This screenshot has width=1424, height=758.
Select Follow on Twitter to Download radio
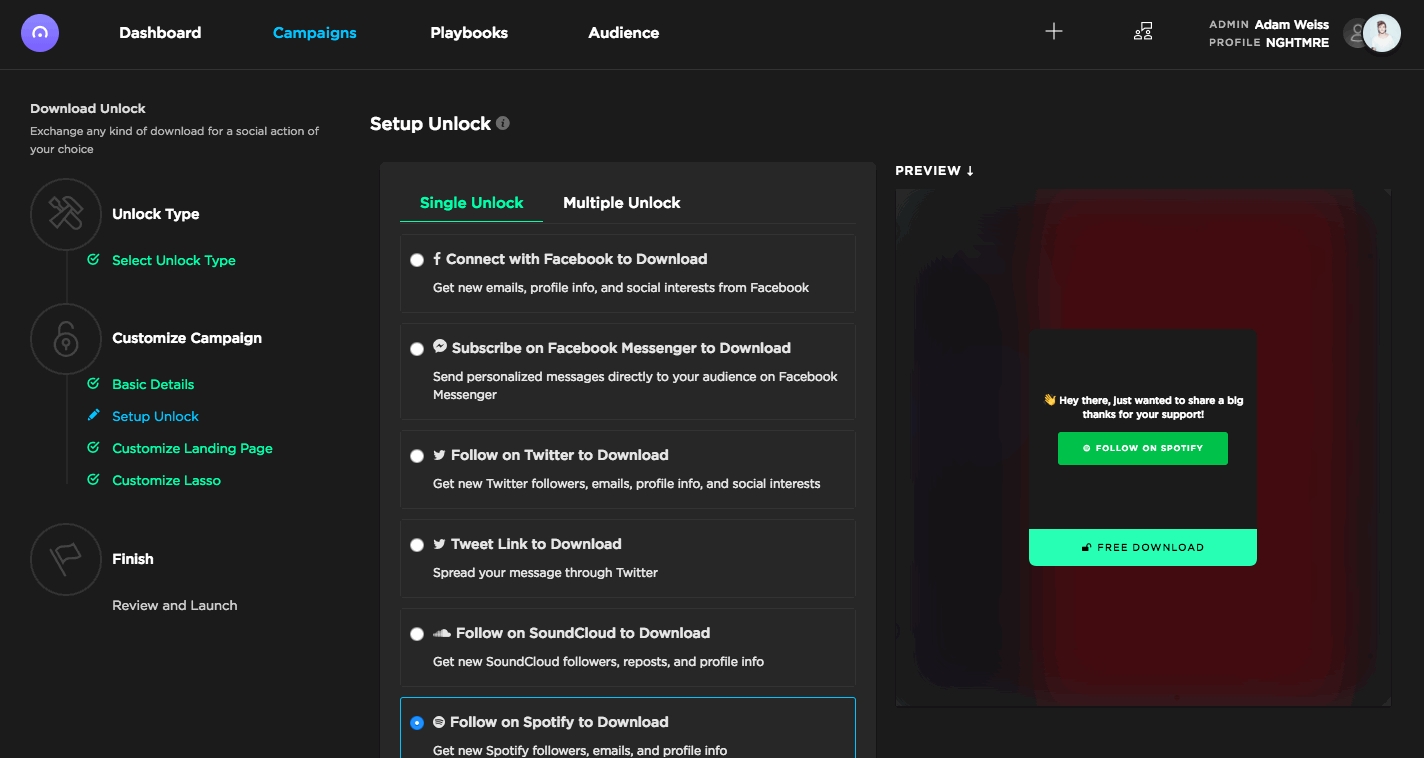[417, 456]
